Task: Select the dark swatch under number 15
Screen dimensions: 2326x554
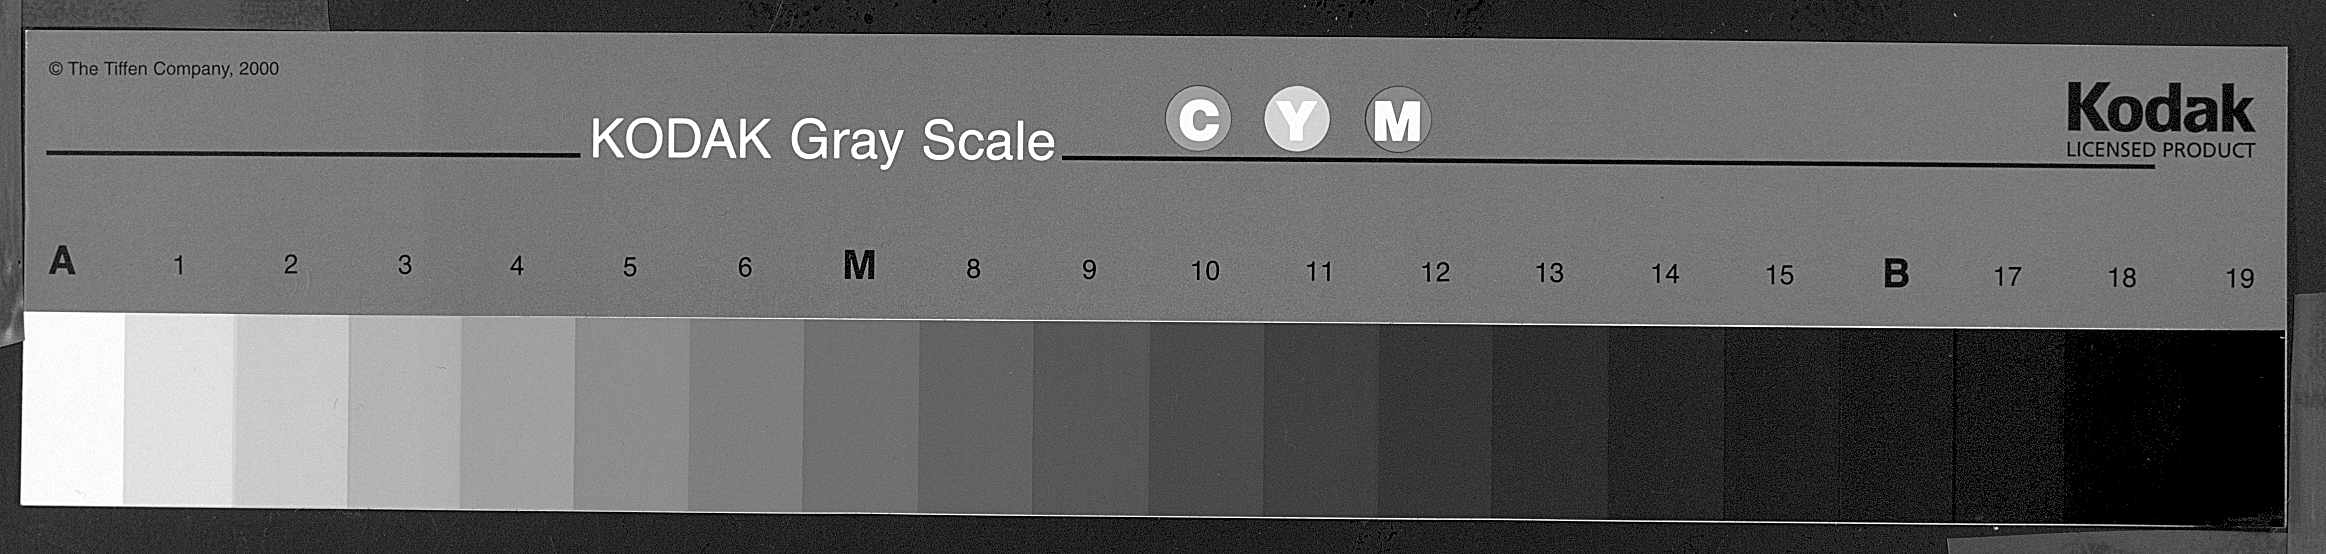Action: (x=1781, y=426)
